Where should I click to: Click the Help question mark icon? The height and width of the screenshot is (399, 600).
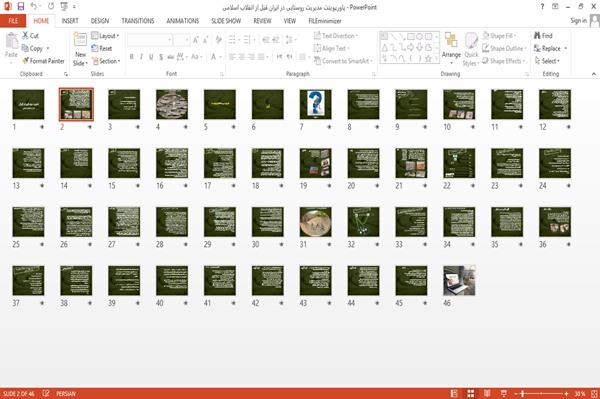[542, 7]
